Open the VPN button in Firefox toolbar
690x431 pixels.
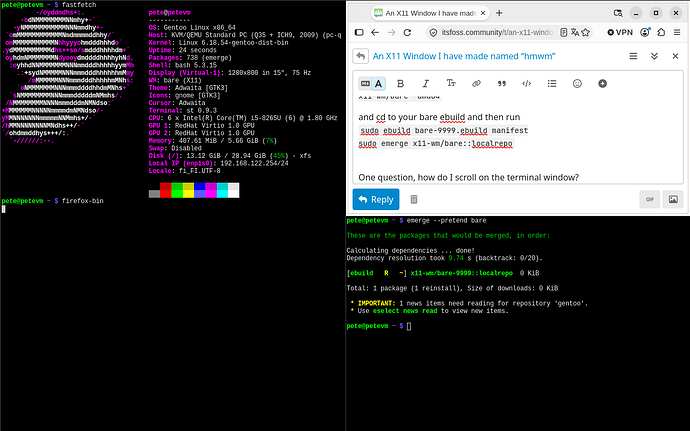pyautogui.click(x=620, y=32)
